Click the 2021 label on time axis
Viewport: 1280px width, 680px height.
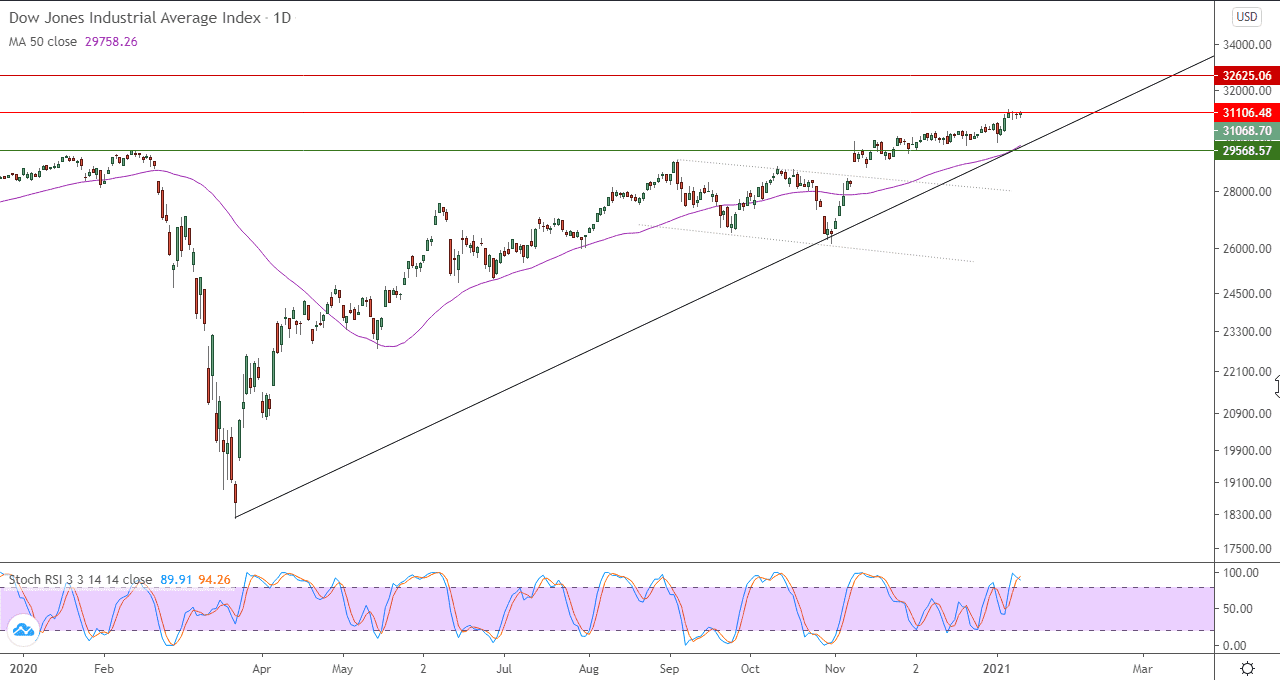[x=996, y=667]
